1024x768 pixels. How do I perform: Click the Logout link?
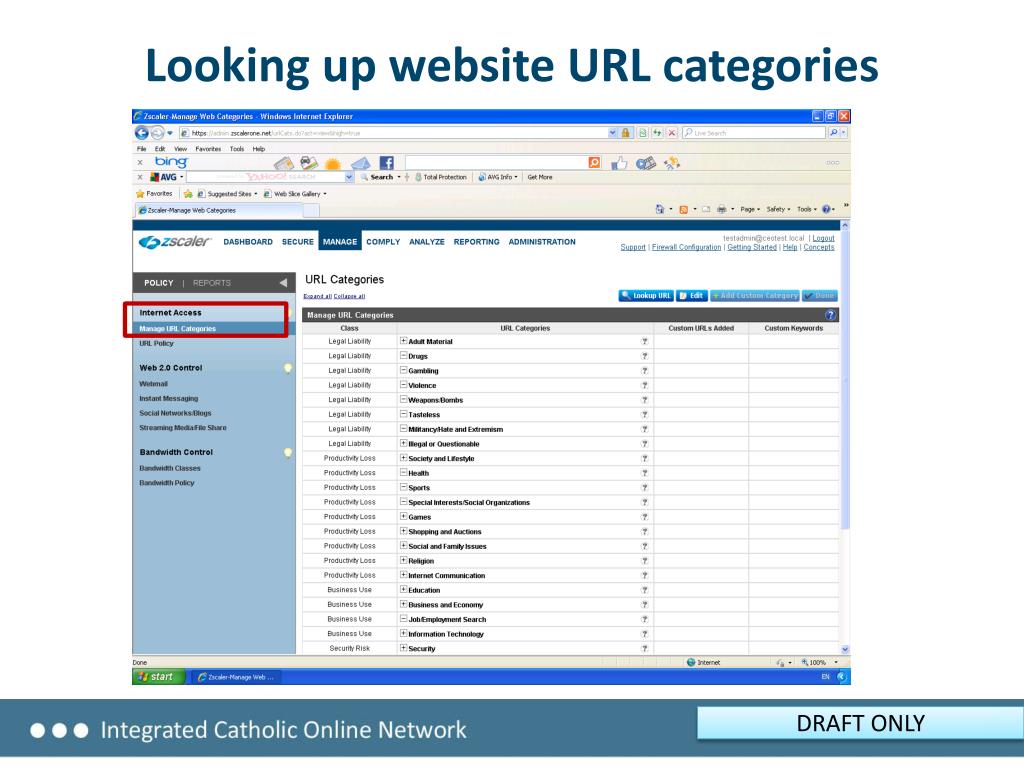click(824, 238)
